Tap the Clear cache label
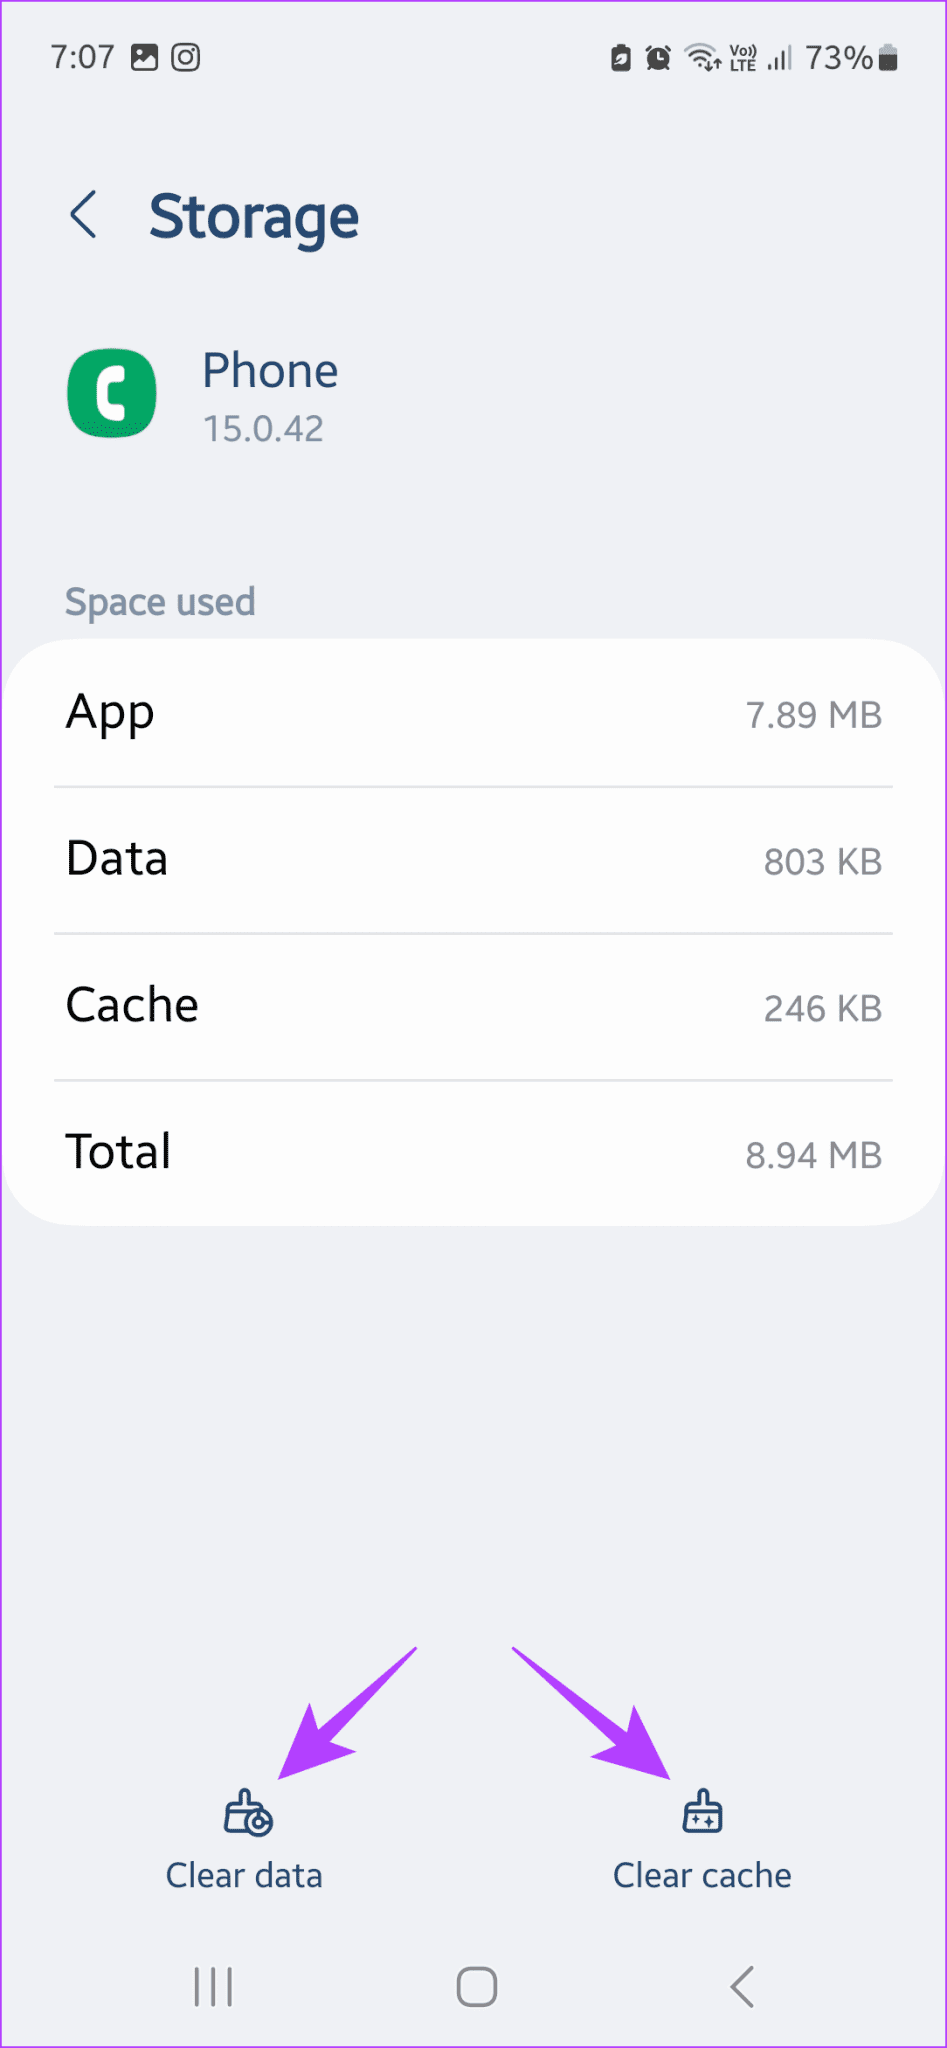The height and width of the screenshot is (2048, 947). pyautogui.click(x=702, y=1875)
